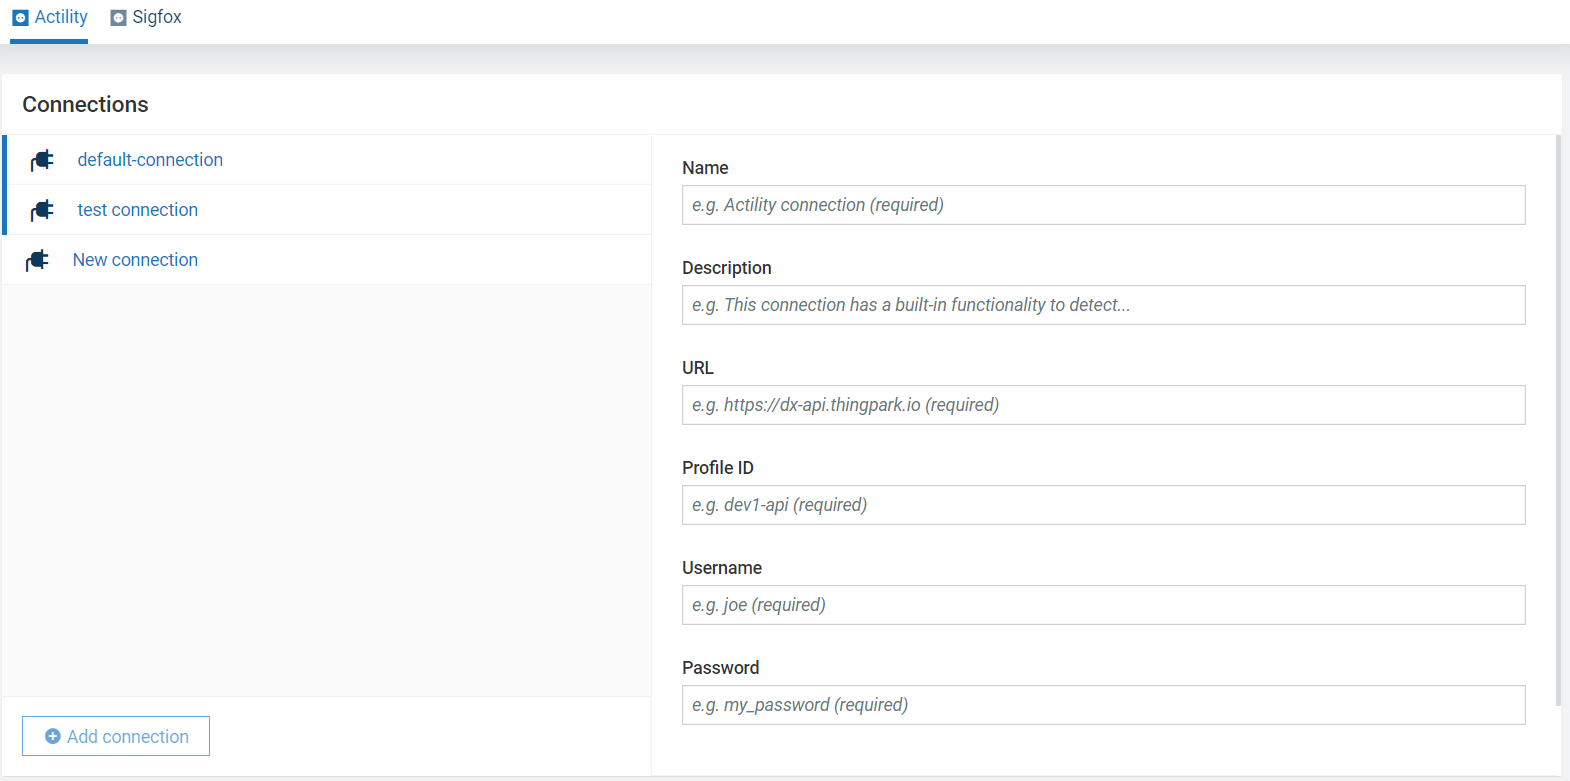Click the form panel vertical scrollbar
Screen dimensions: 1570x781
pyautogui.click(x=1557, y=420)
